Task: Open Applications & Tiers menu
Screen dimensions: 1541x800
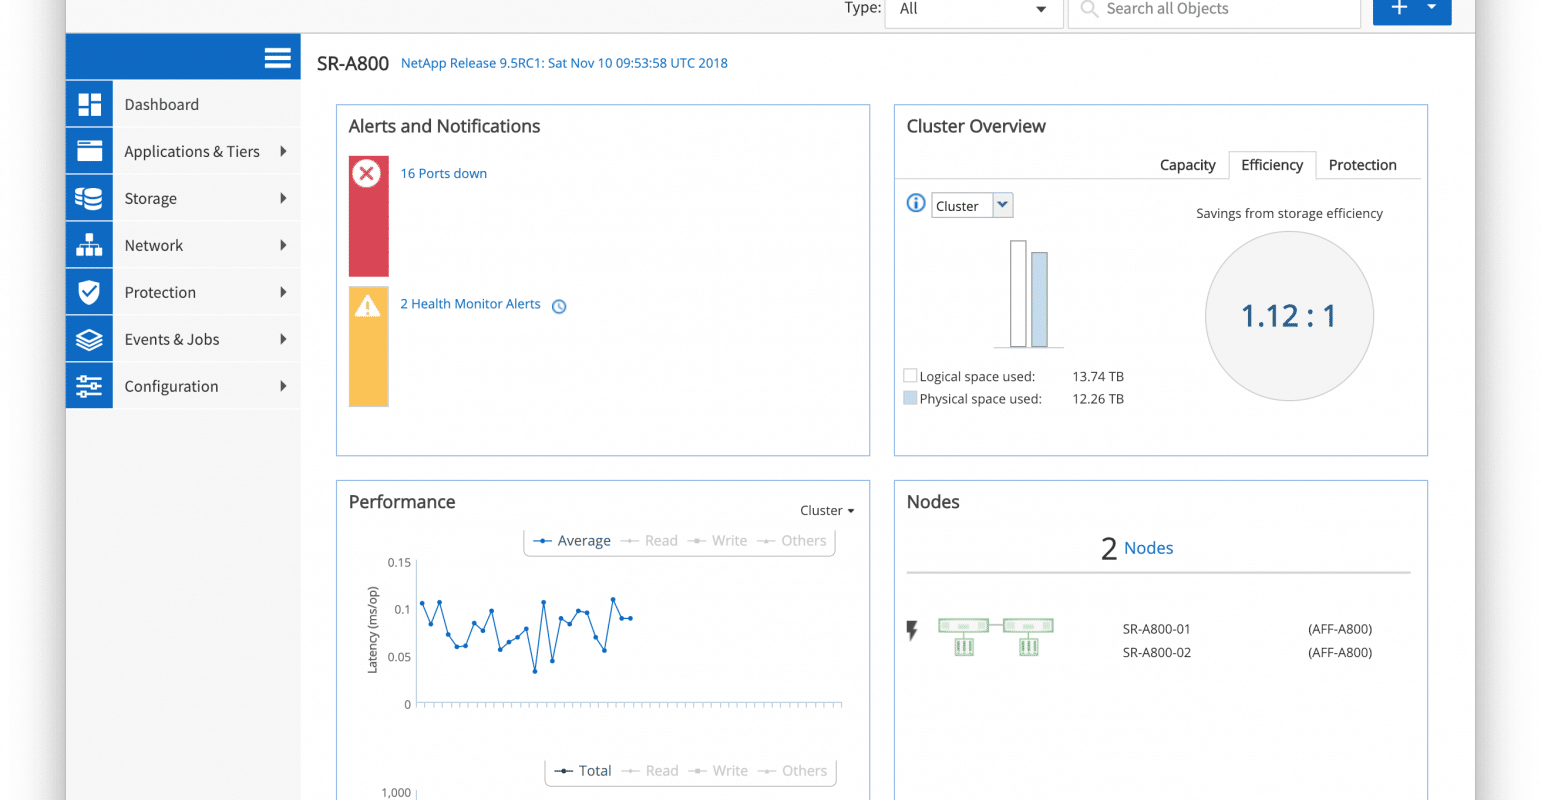Action: pos(183,151)
